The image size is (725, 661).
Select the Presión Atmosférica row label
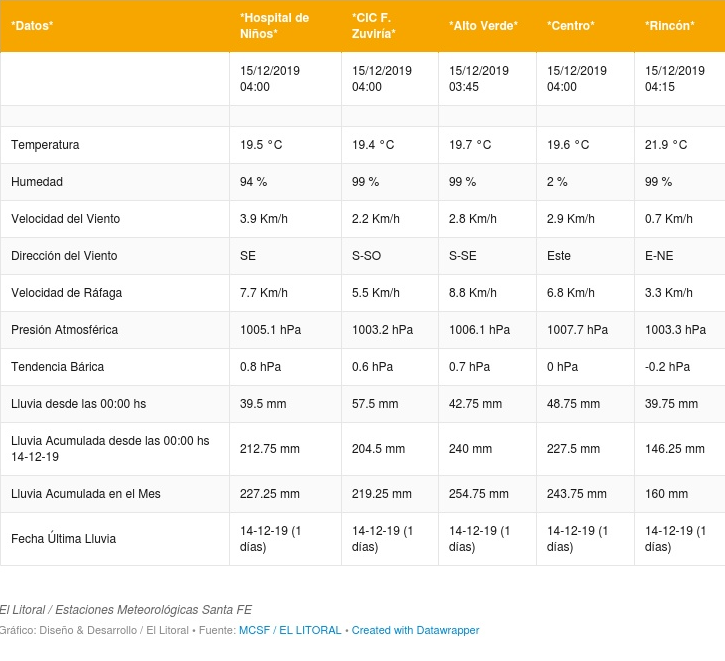click(x=65, y=330)
